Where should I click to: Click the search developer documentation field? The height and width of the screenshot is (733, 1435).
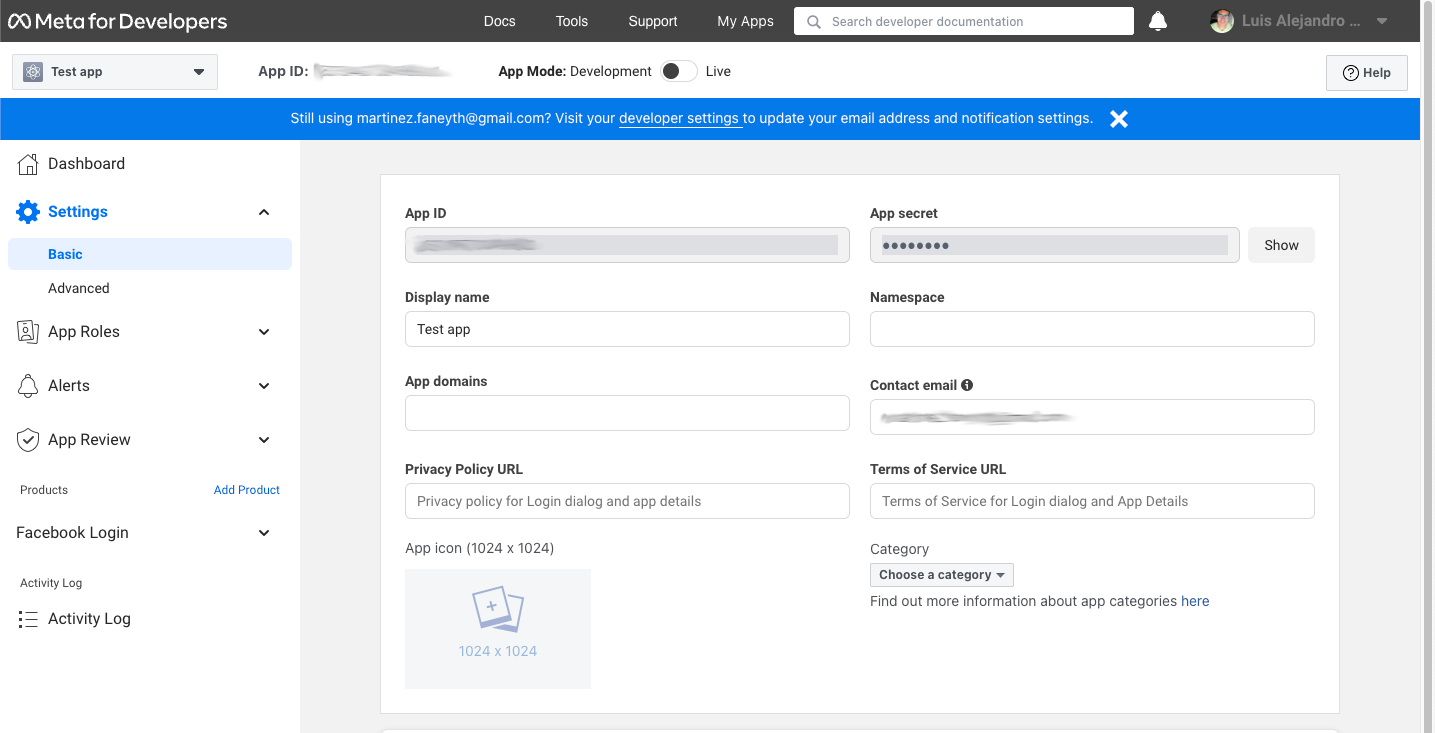(x=964, y=21)
